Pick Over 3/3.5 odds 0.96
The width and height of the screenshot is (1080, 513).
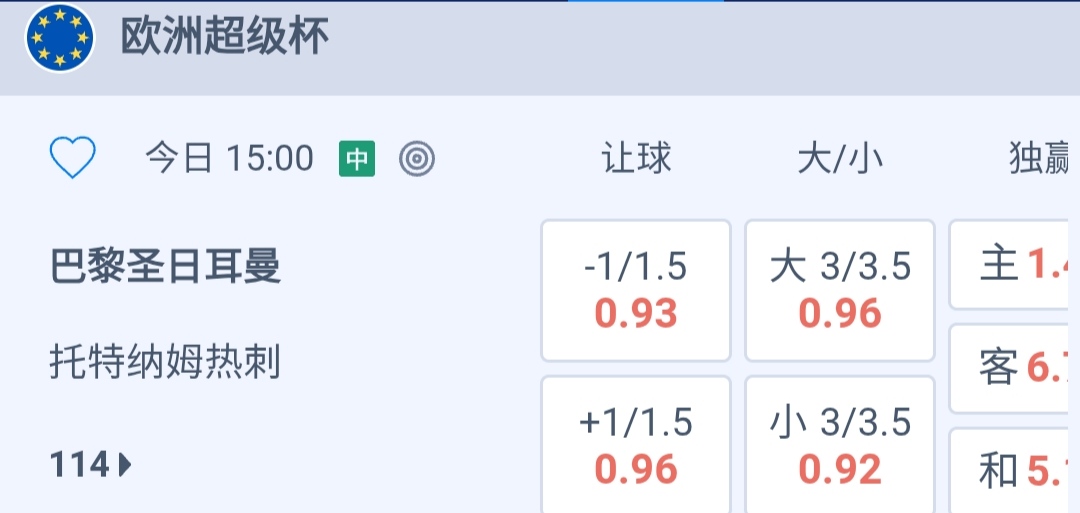(x=840, y=290)
